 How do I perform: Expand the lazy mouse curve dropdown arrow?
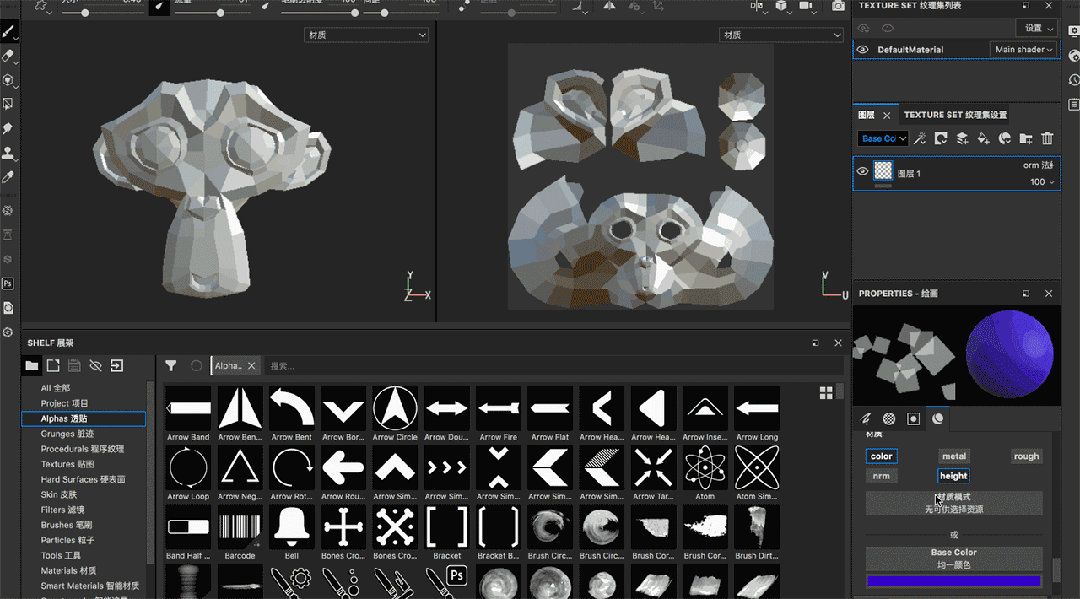coord(584,10)
